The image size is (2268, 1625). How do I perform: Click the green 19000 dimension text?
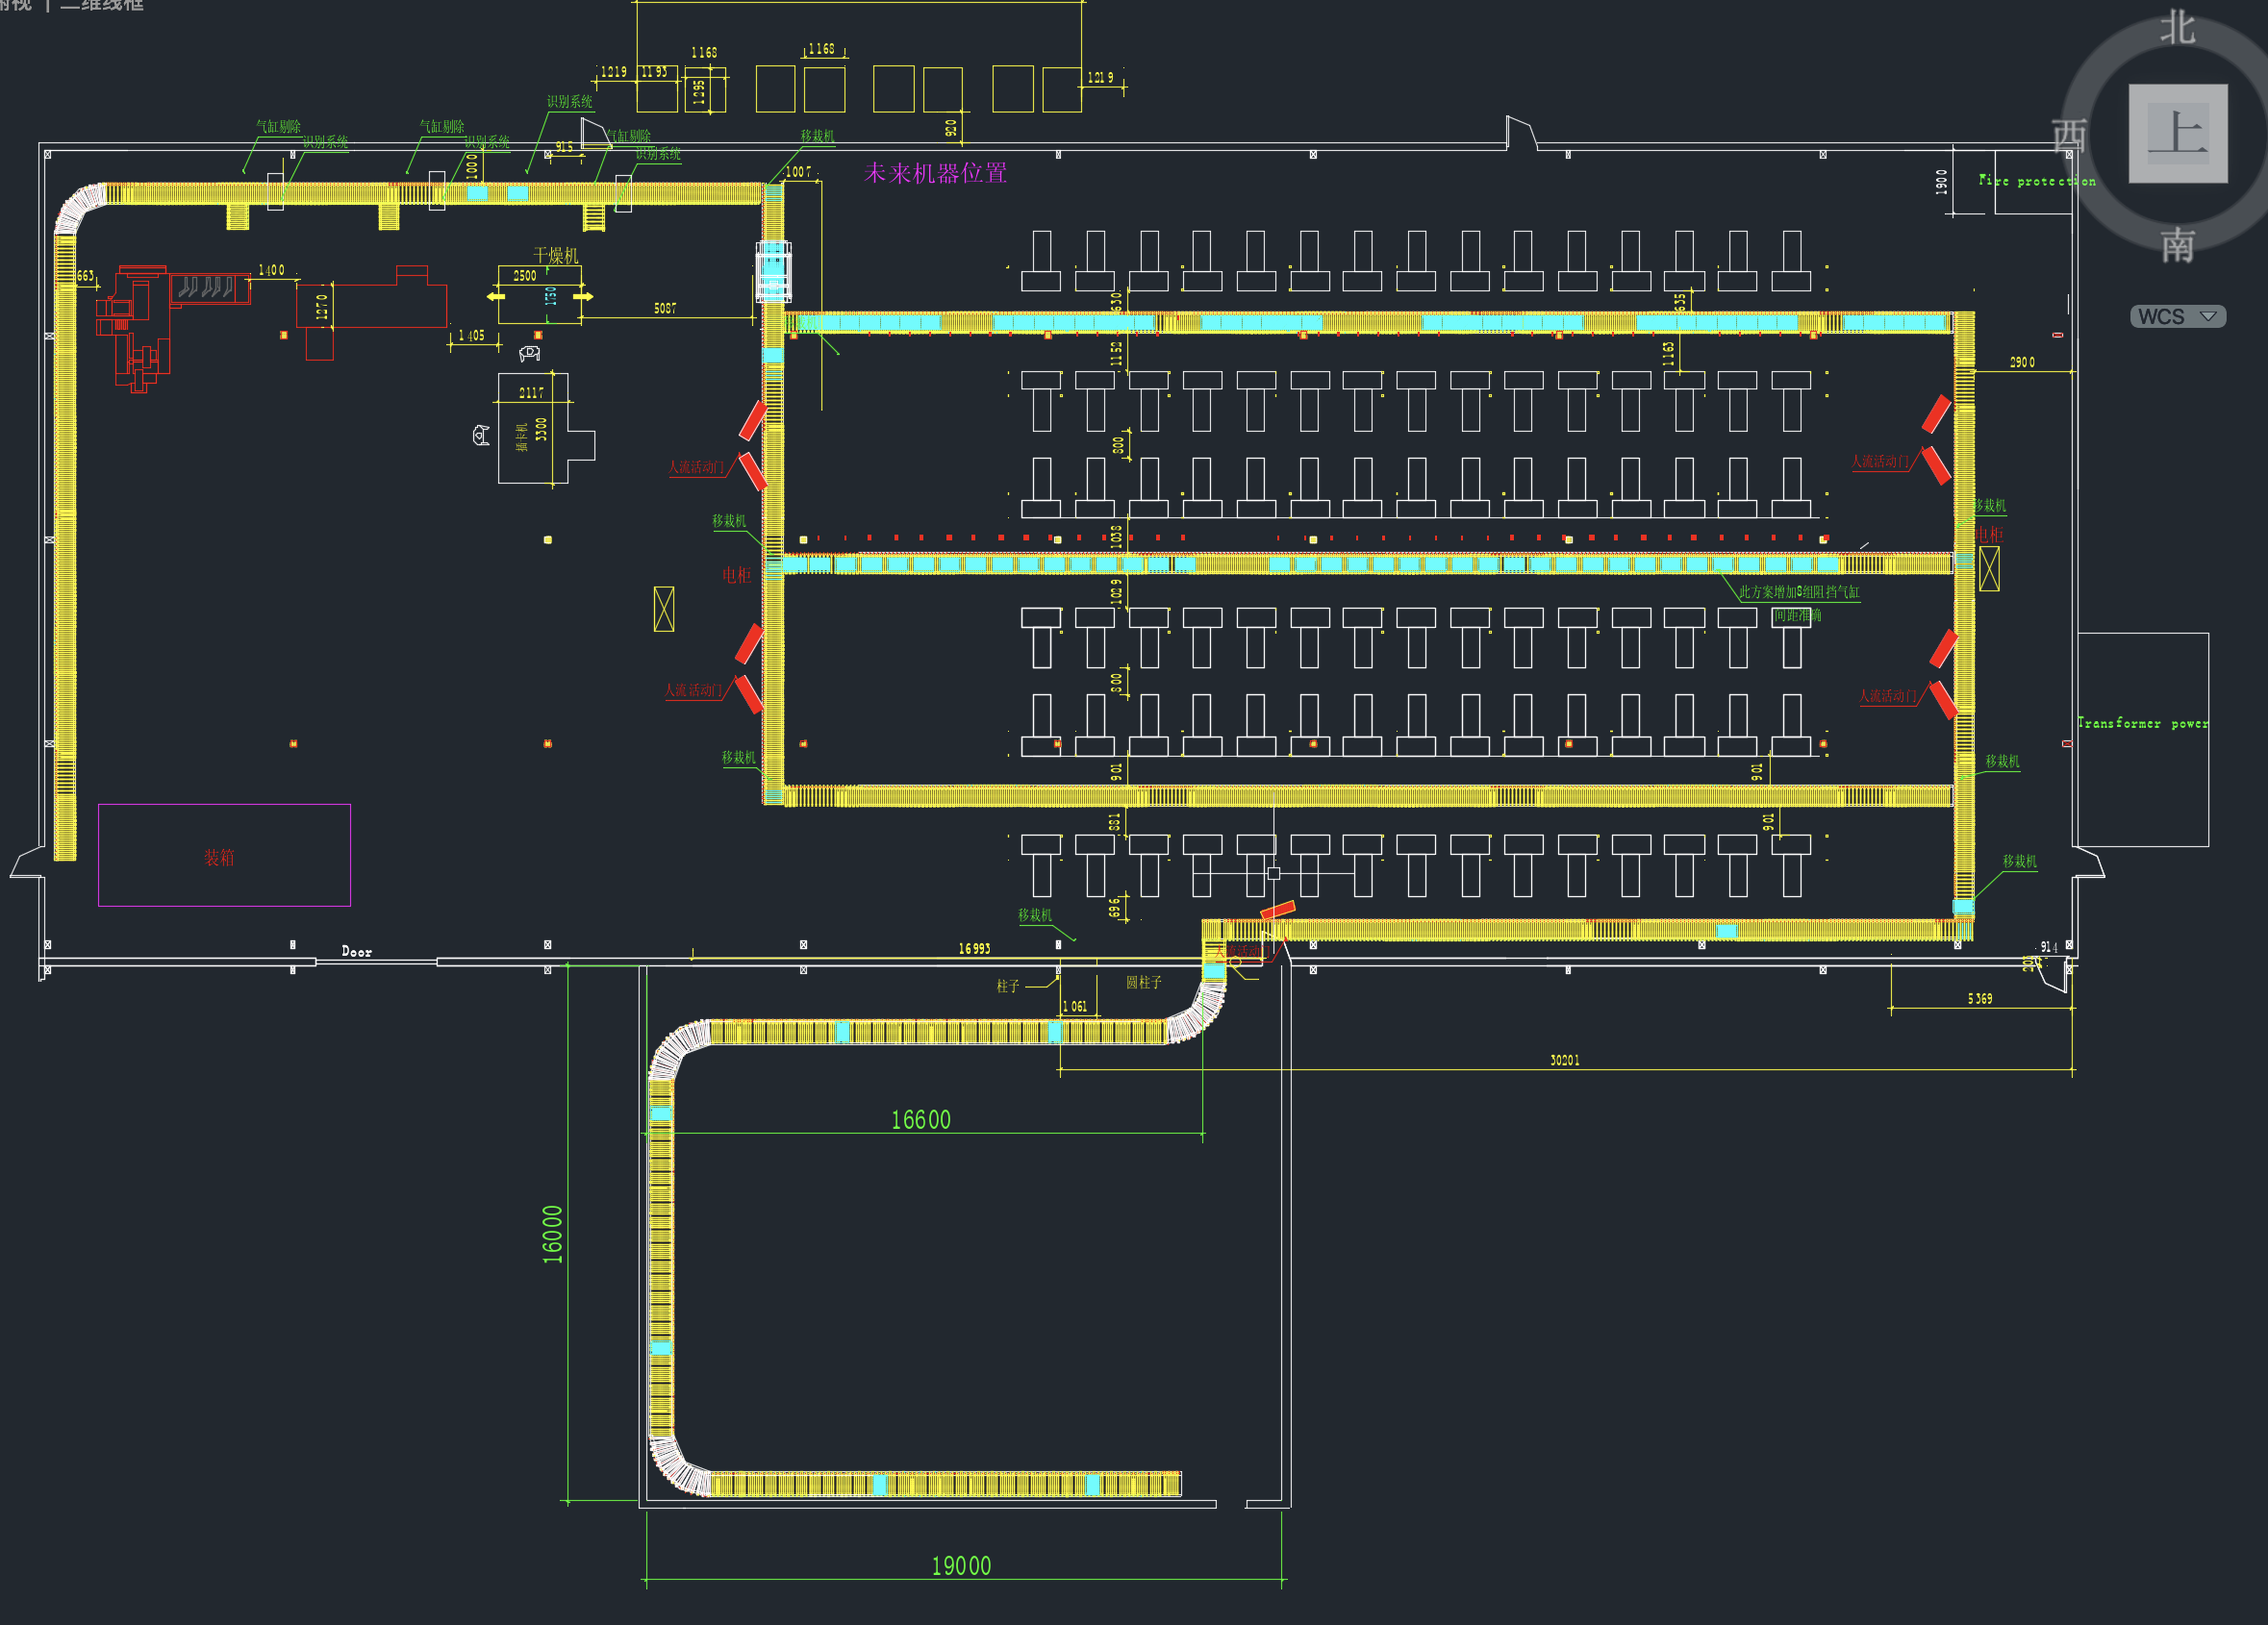960,1566
